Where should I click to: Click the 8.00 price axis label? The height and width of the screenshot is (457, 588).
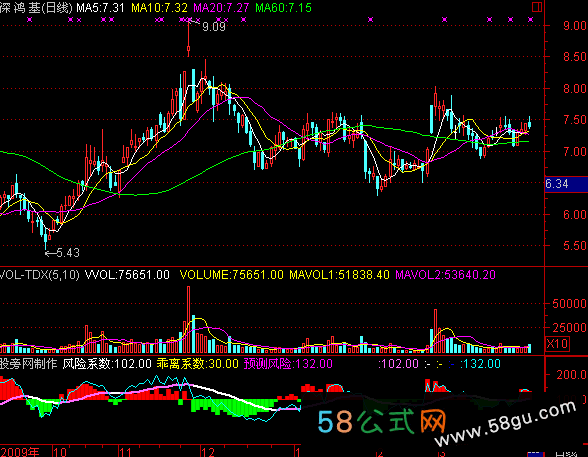574,89
